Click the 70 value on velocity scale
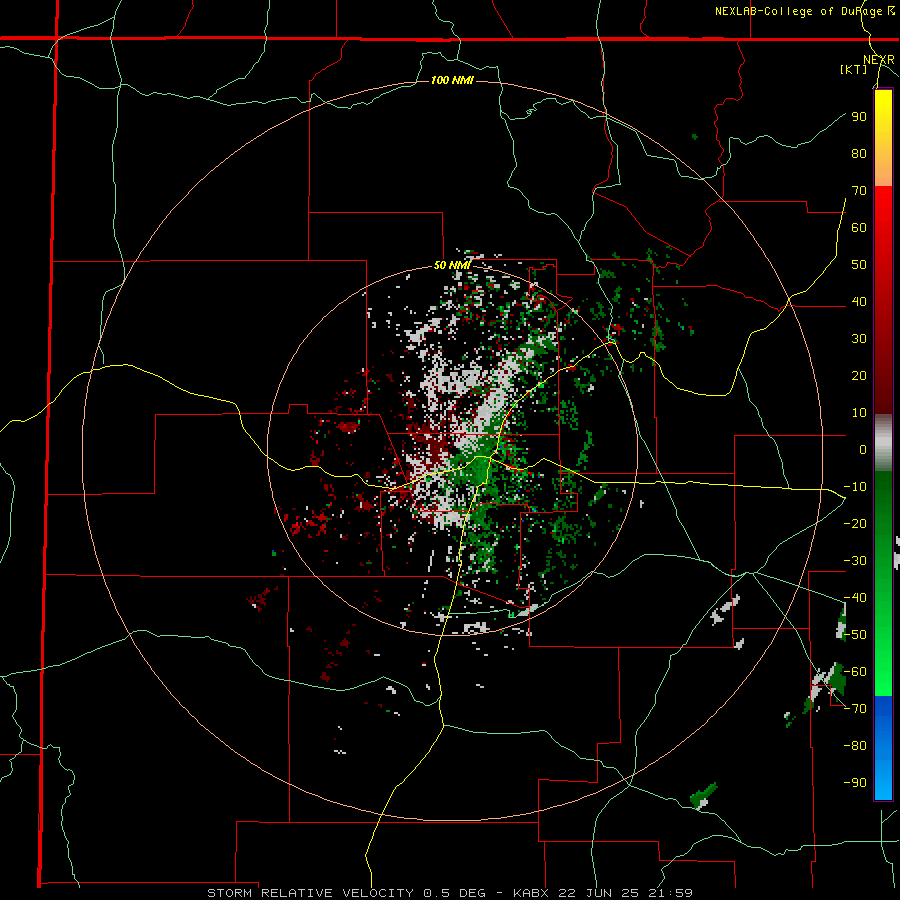This screenshot has height=900, width=900. pyautogui.click(x=859, y=191)
